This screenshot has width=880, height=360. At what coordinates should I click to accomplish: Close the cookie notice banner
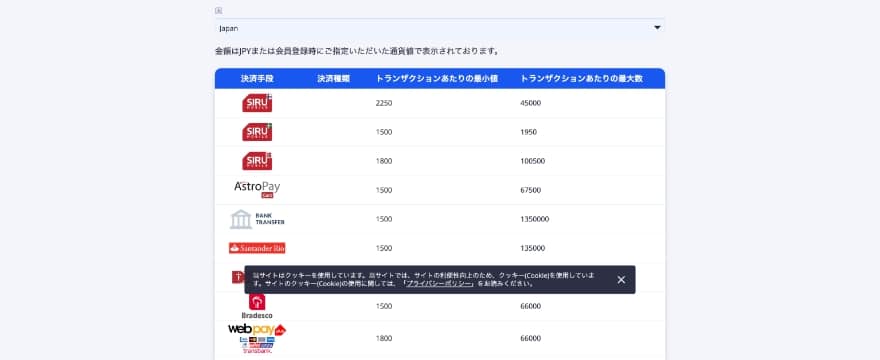click(621, 280)
